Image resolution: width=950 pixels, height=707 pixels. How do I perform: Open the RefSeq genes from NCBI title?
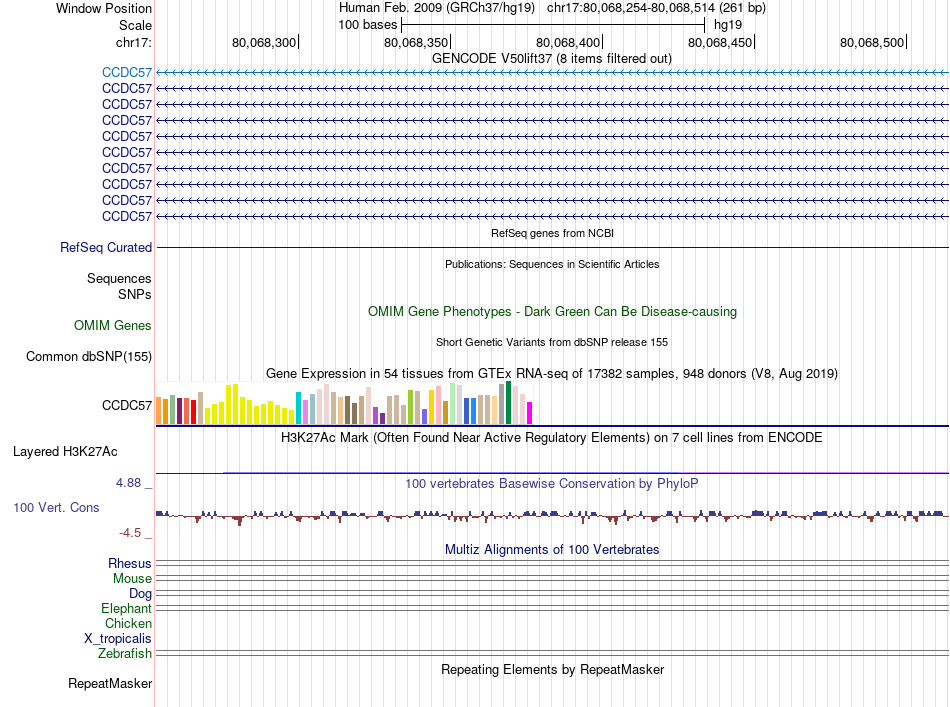click(x=552, y=233)
